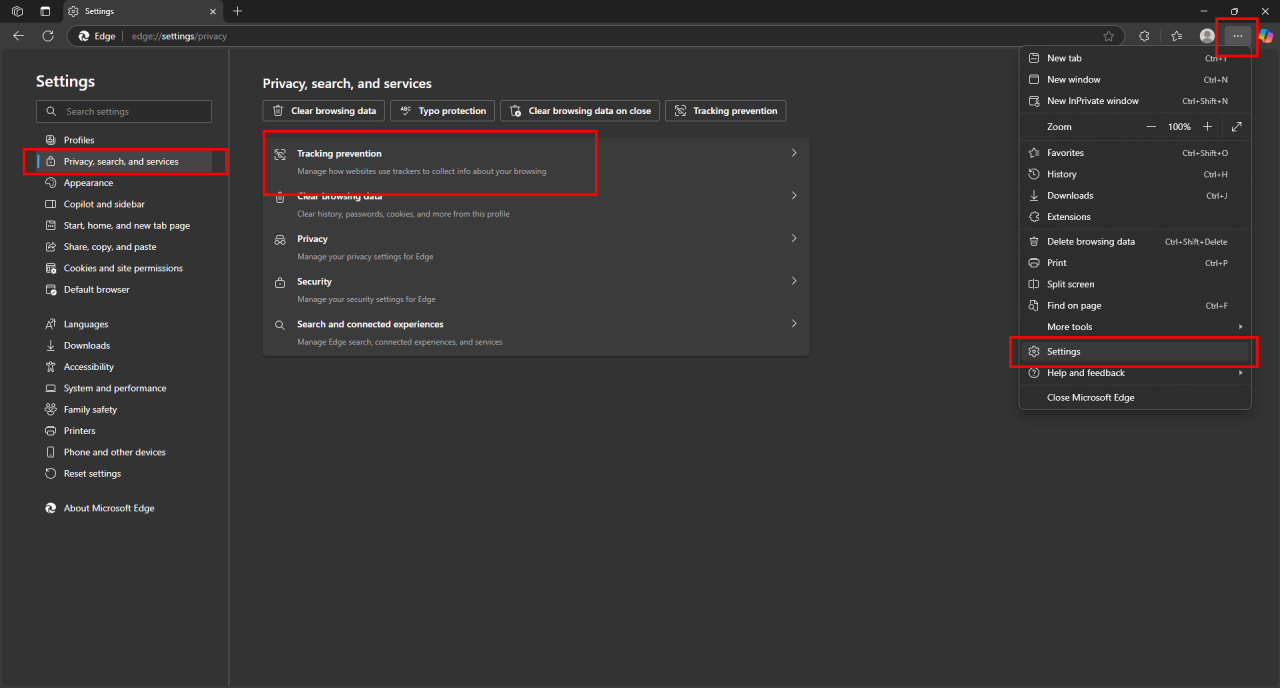The width and height of the screenshot is (1280, 688).
Task: Click the Tracking prevention shortcut button
Action: tap(726, 111)
